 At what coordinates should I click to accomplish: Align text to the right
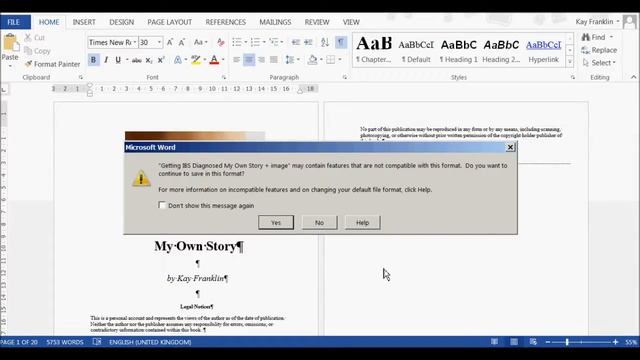tap(261, 60)
